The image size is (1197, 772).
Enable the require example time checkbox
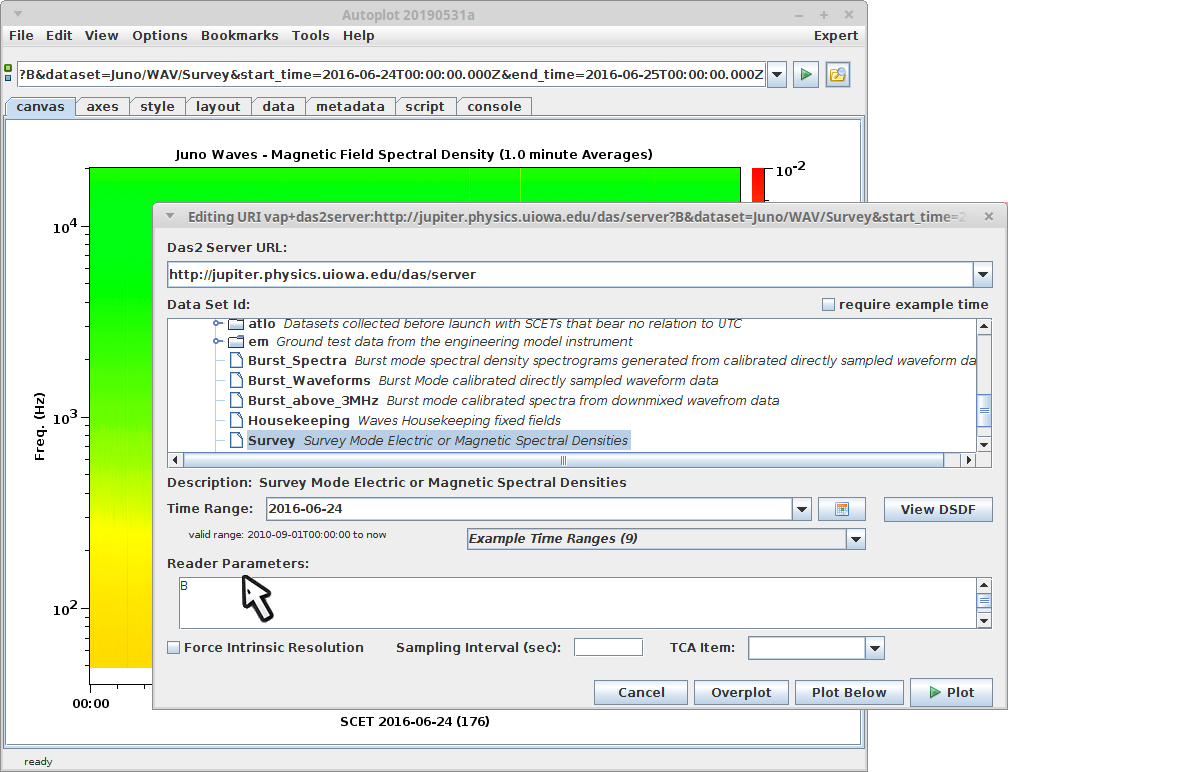point(828,305)
